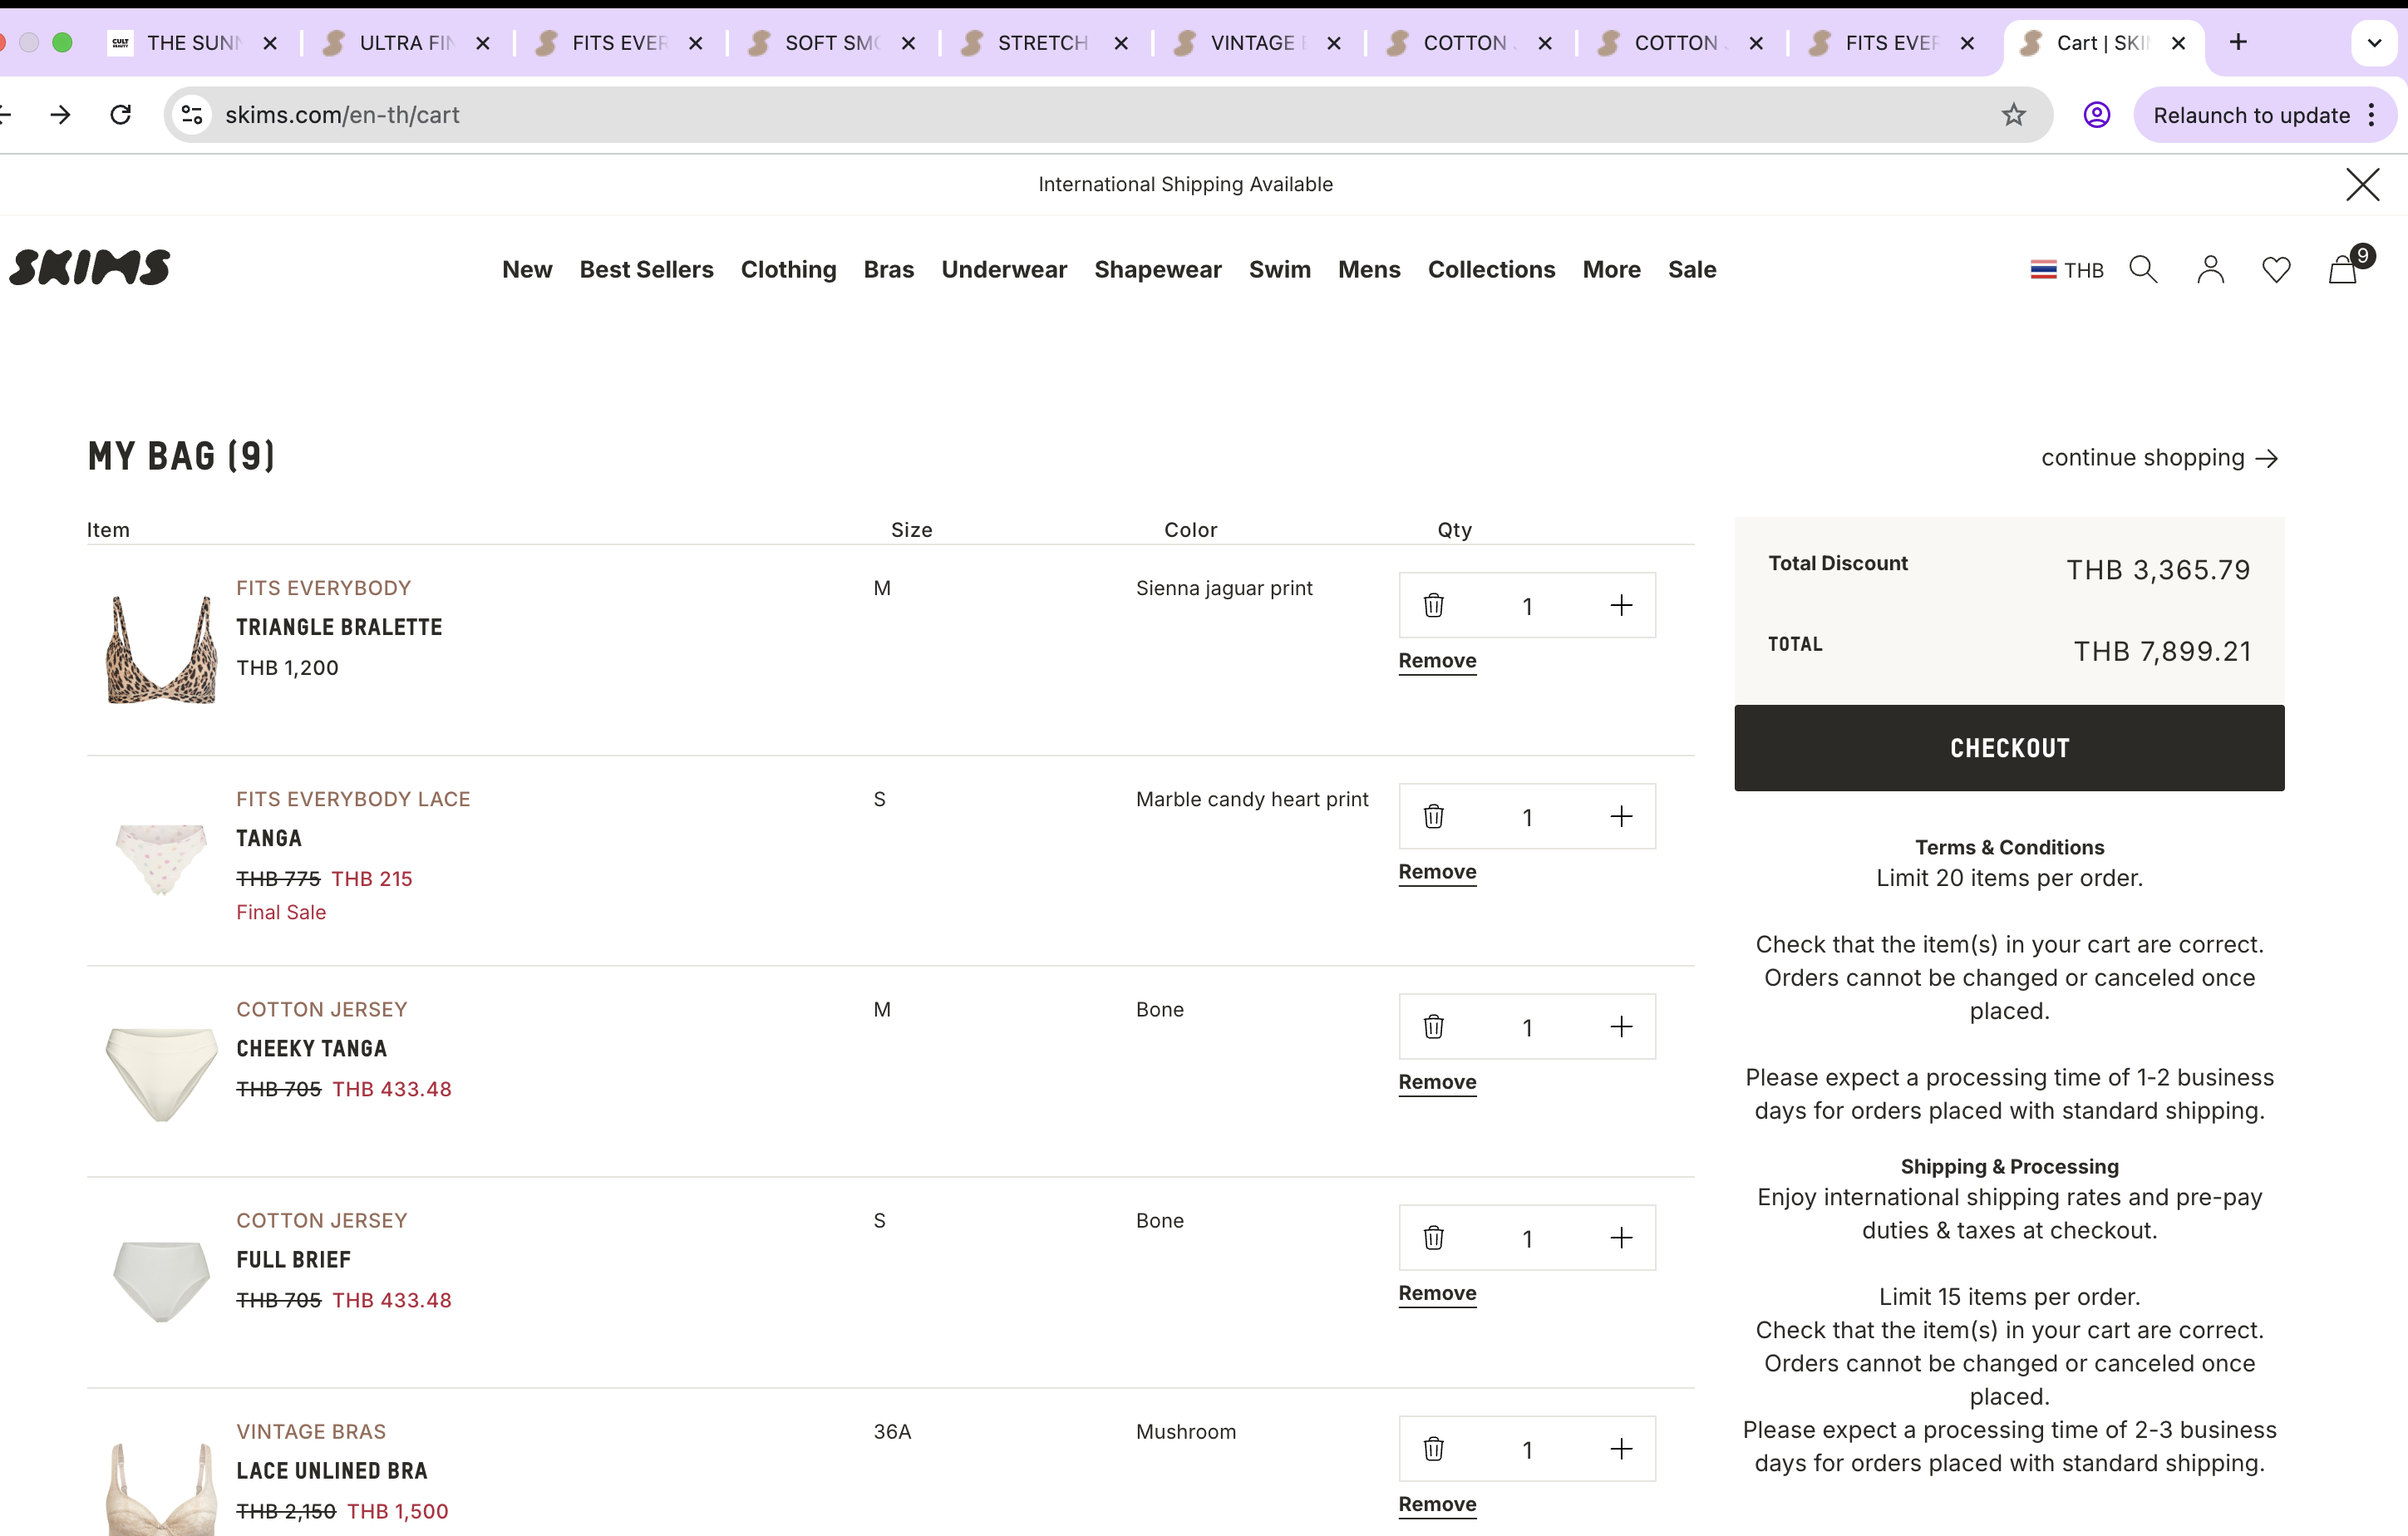Expand the More menu
The height and width of the screenshot is (1536, 2408).
pos(1611,269)
